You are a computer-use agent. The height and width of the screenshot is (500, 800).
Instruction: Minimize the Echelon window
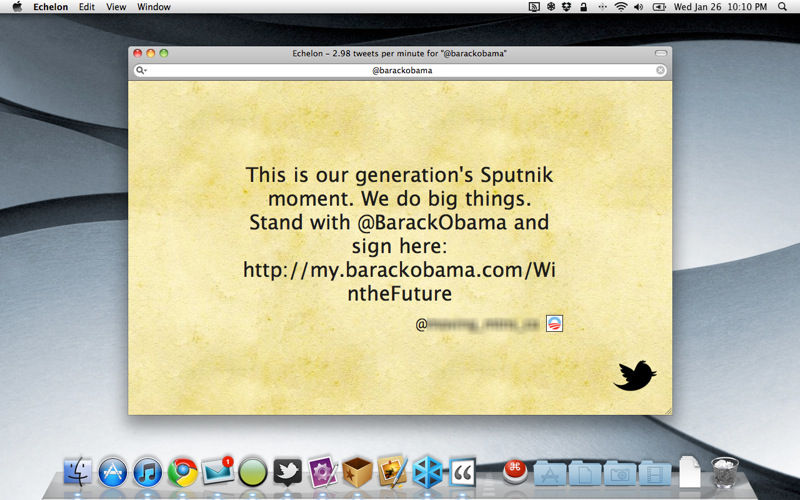tap(151, 53)
